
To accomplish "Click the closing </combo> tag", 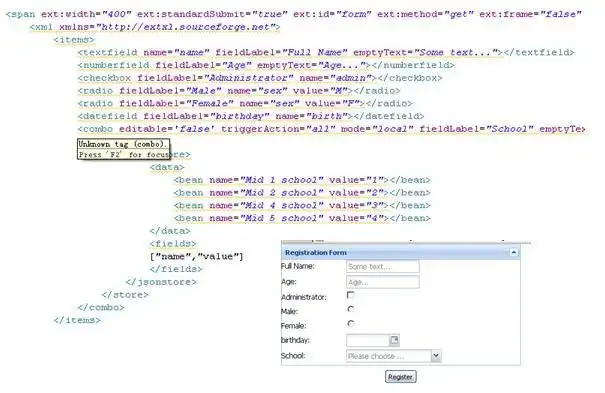I will [101, 307].
